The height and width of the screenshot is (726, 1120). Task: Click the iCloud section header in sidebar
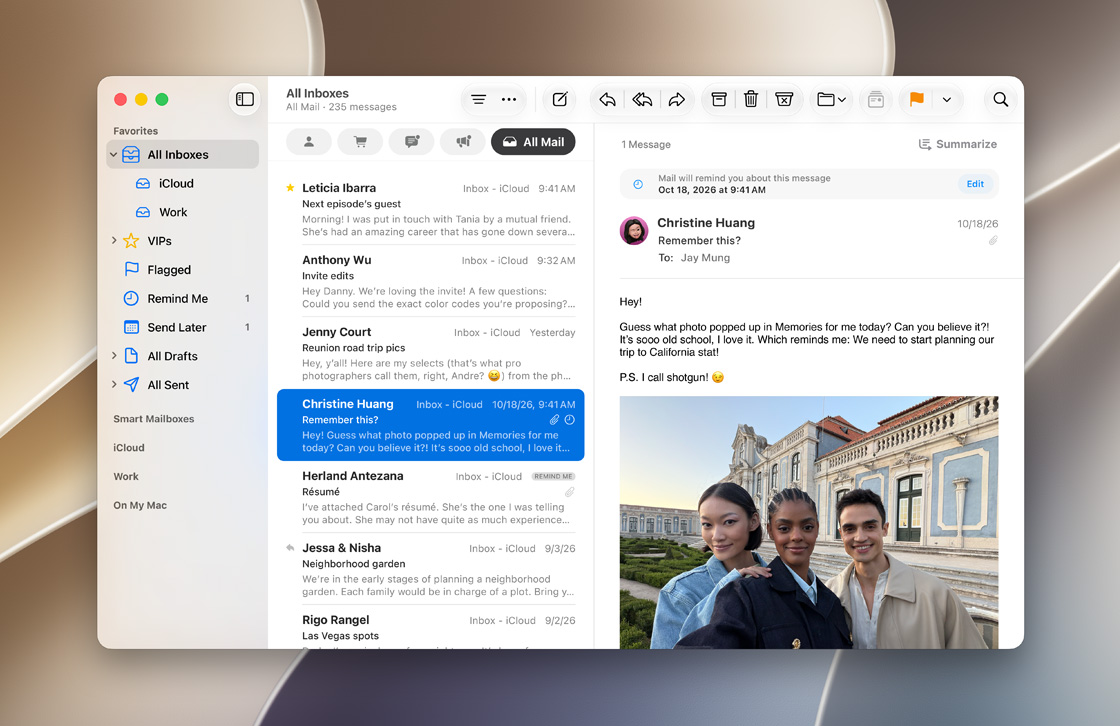click(129, 447)
